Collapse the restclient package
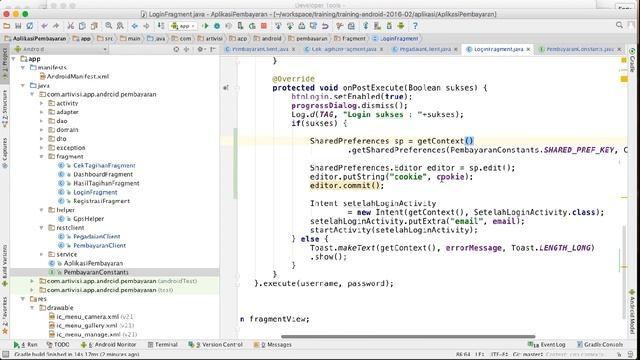 (42, 228)
